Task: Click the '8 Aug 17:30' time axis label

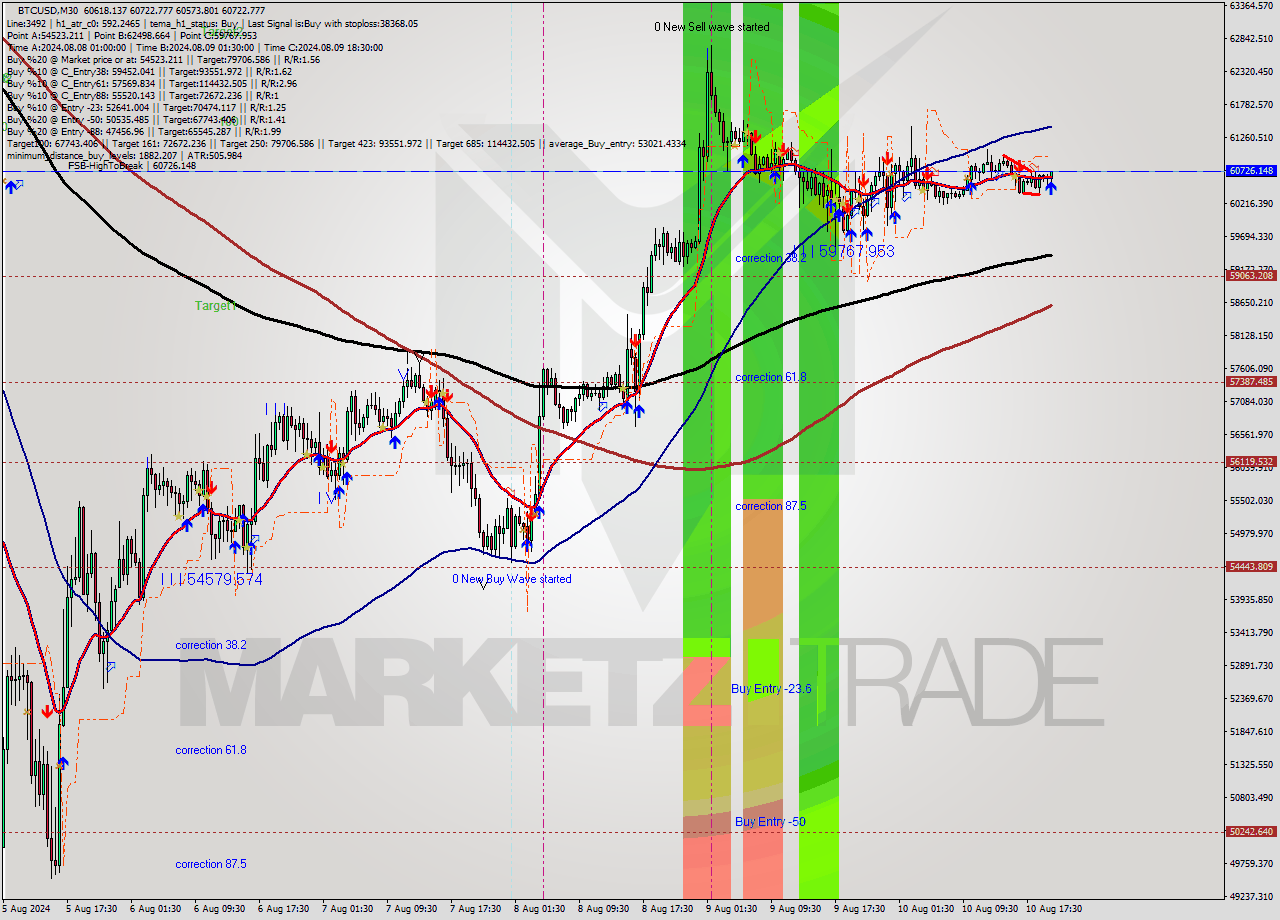Action: 667,909
